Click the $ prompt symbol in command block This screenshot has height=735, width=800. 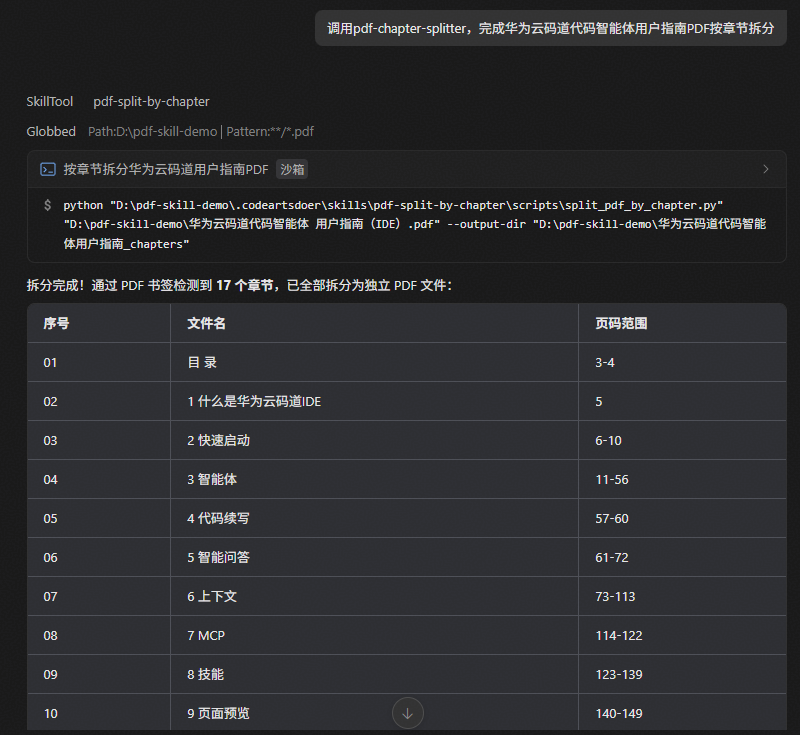47,205
